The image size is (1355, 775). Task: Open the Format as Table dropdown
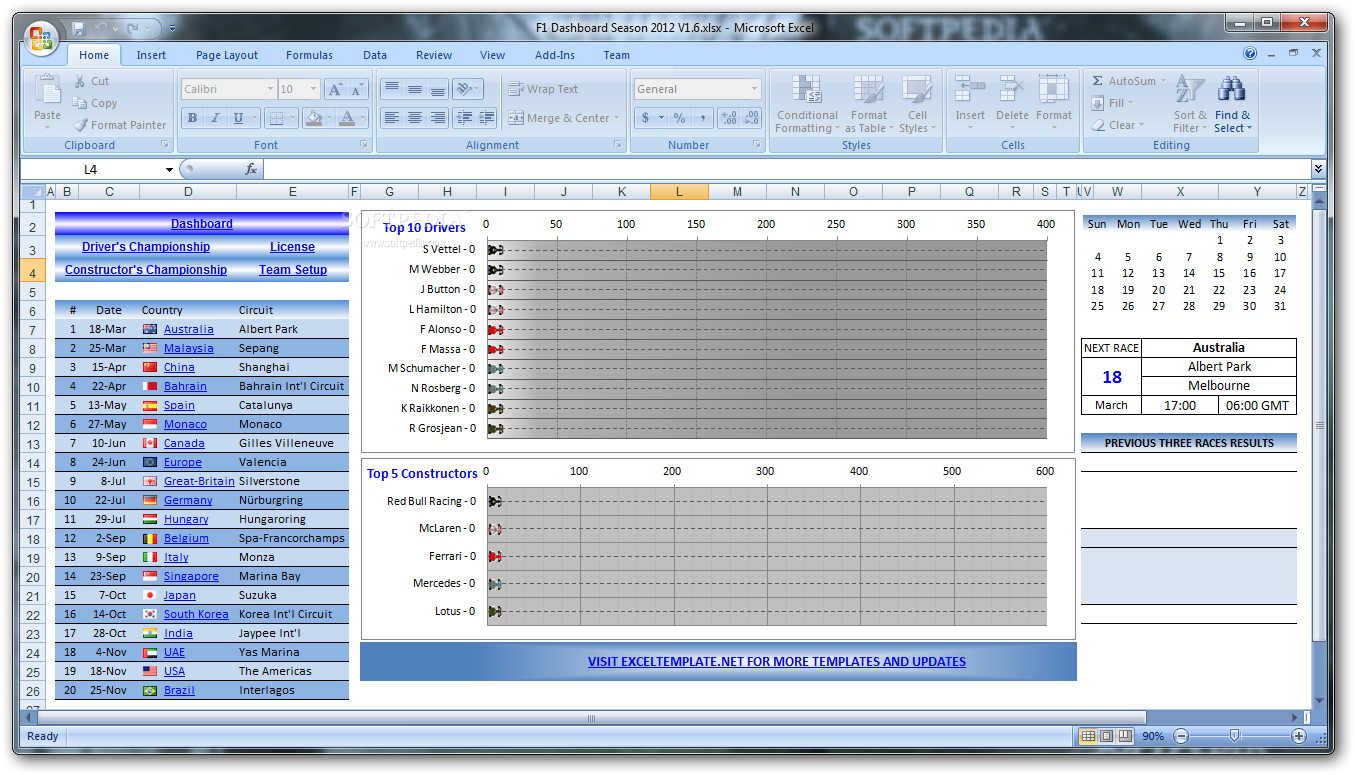click(x=868, y=104)
